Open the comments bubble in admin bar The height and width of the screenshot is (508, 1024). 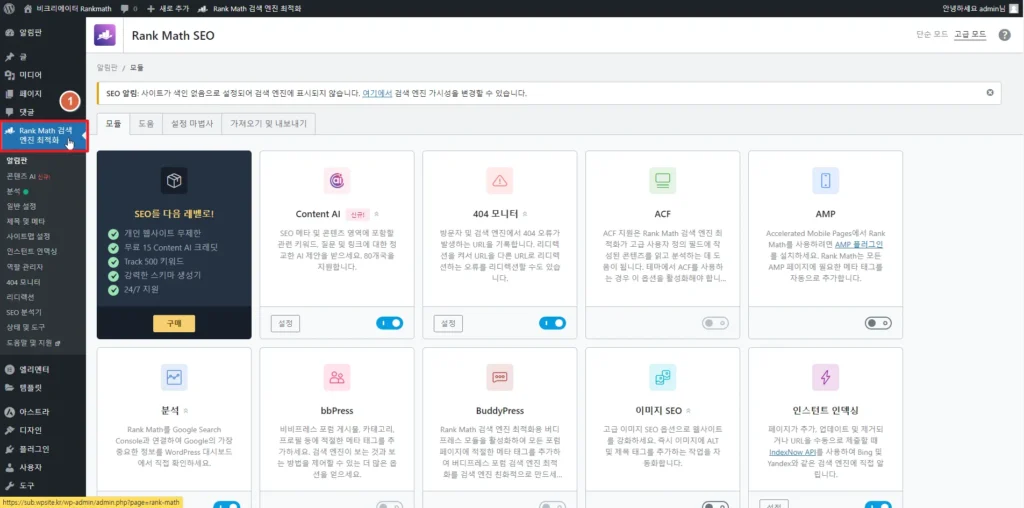point(129,8)
